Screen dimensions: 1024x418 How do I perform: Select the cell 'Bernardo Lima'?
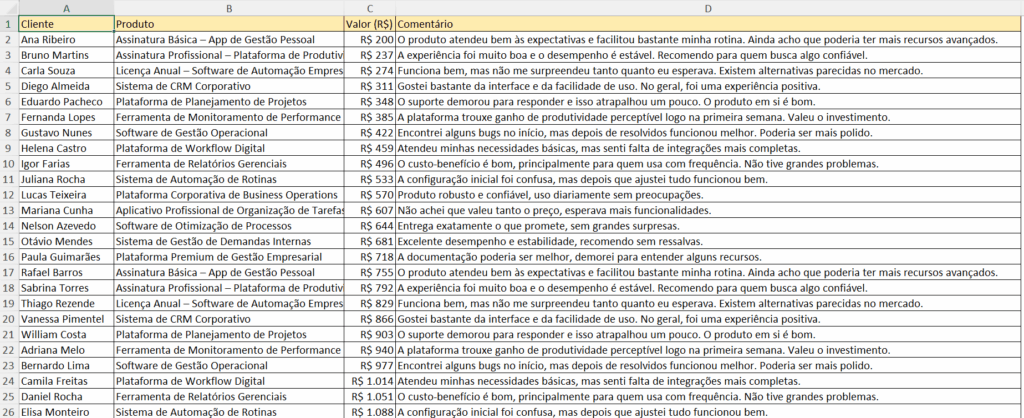pos(67,365)
